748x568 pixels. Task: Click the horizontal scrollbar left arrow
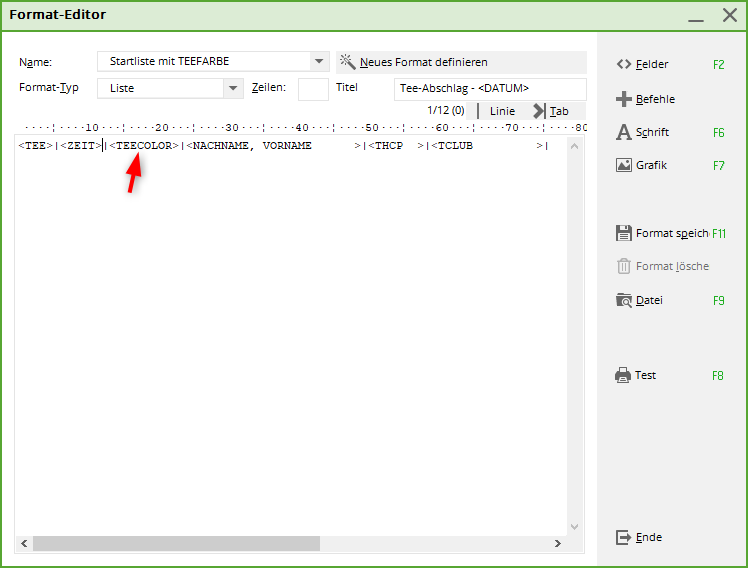click(24, 543)
